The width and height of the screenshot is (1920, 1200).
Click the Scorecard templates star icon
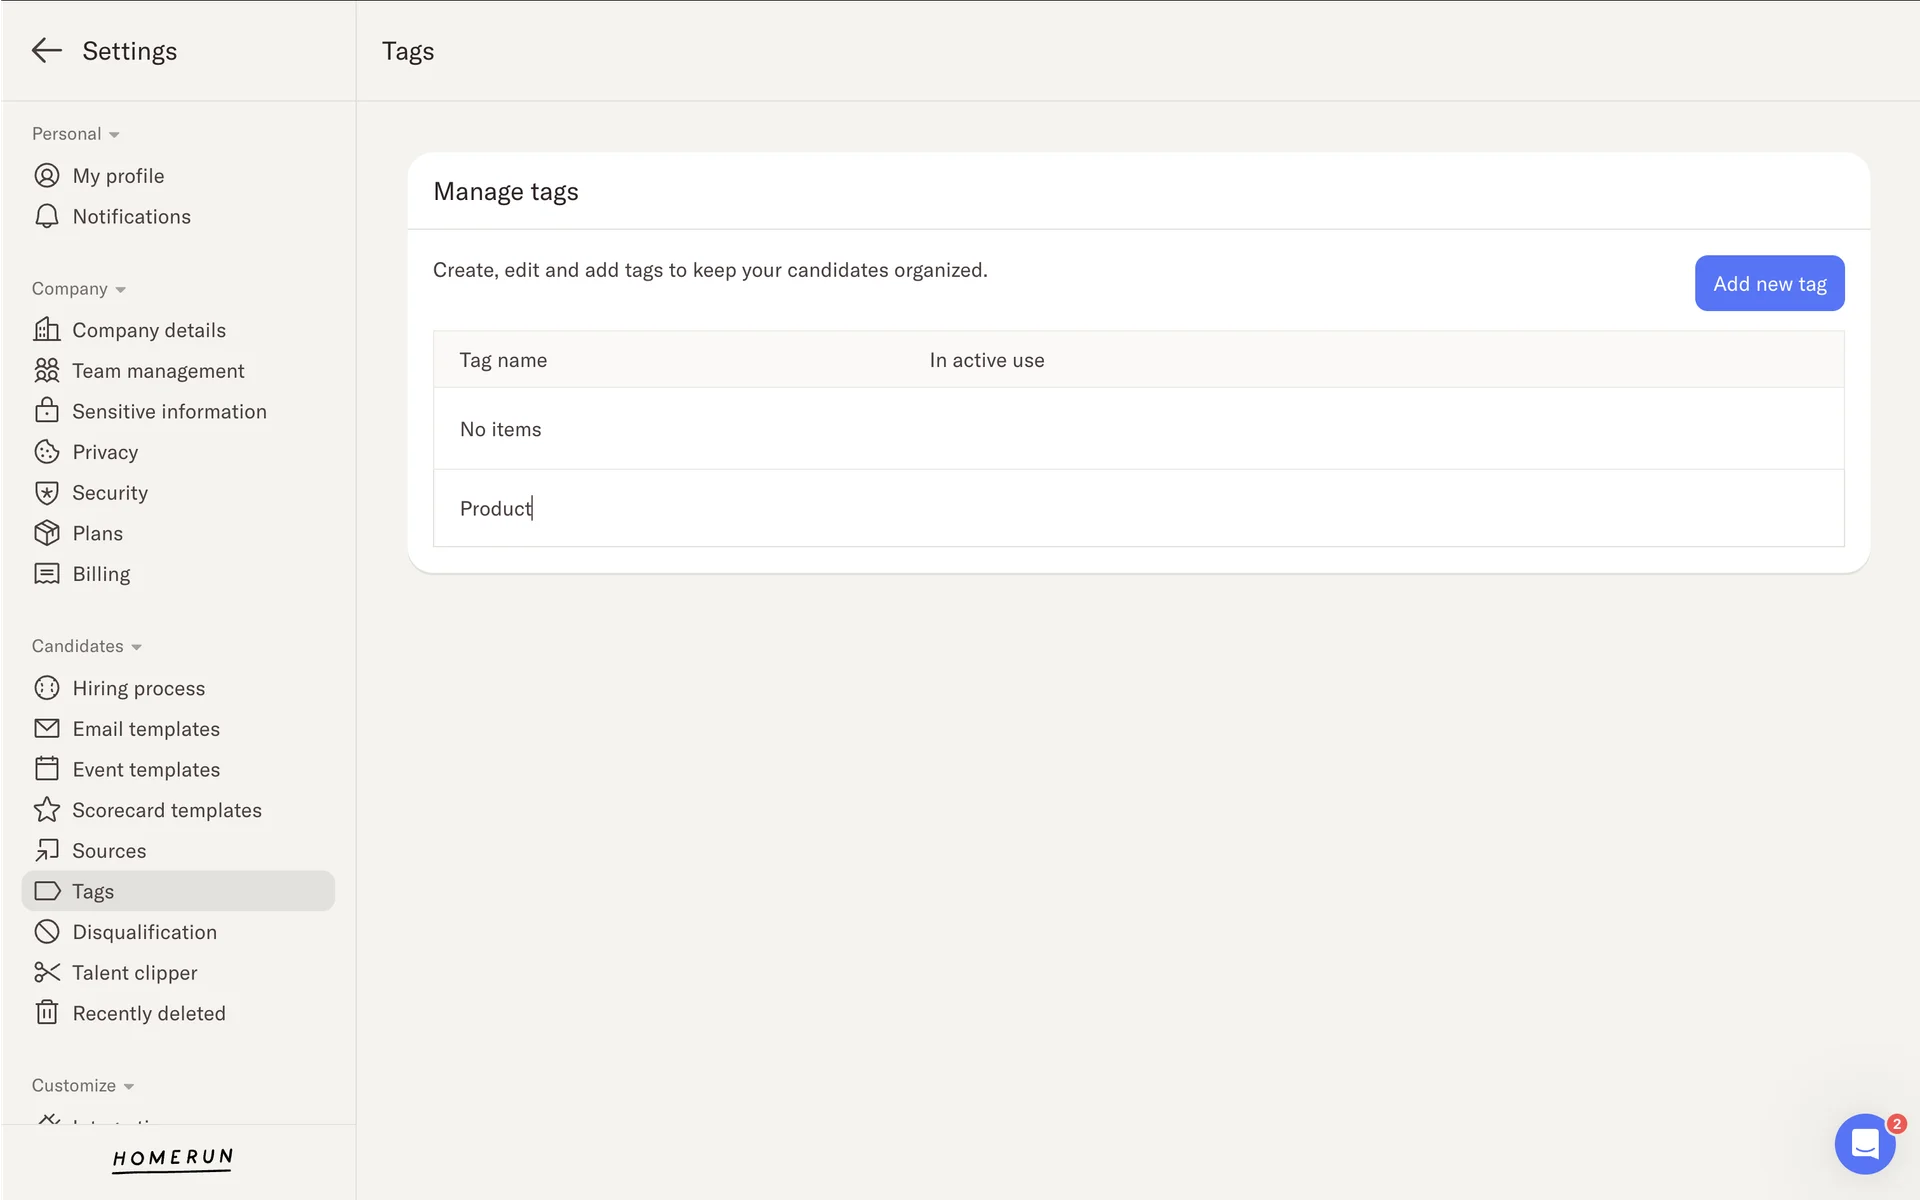pyautogui.click(x=46, y=810)
